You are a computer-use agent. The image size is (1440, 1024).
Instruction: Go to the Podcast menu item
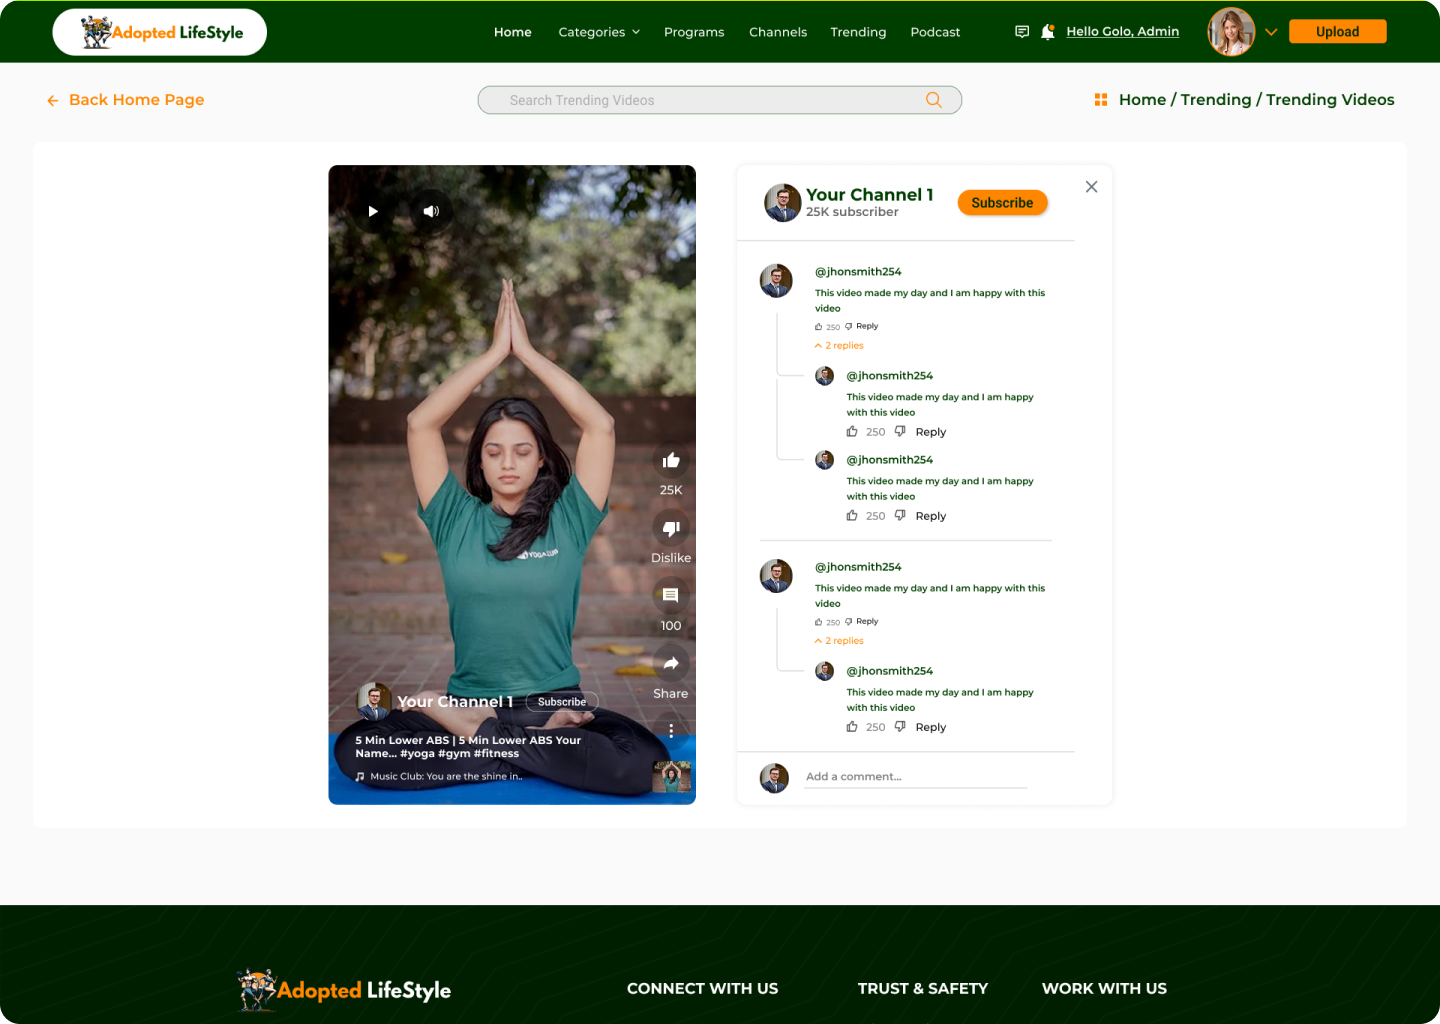(935, 32)
